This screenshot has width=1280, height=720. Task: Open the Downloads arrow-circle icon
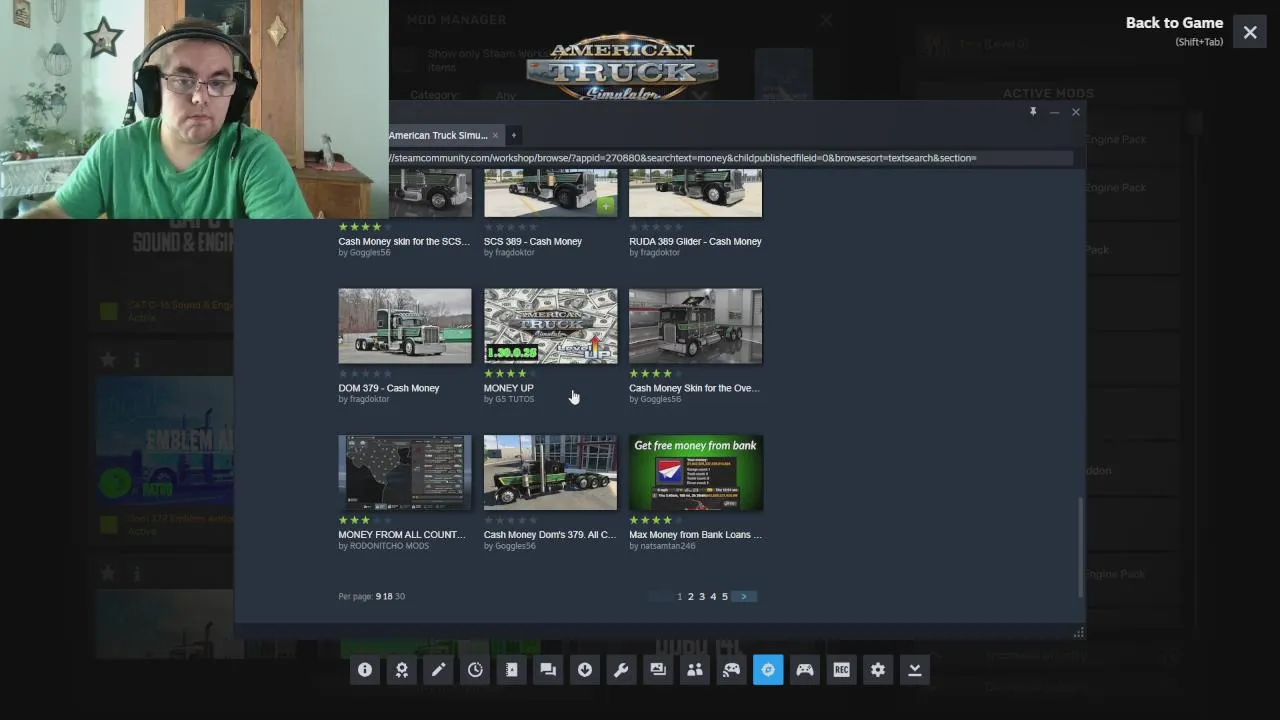585,670
